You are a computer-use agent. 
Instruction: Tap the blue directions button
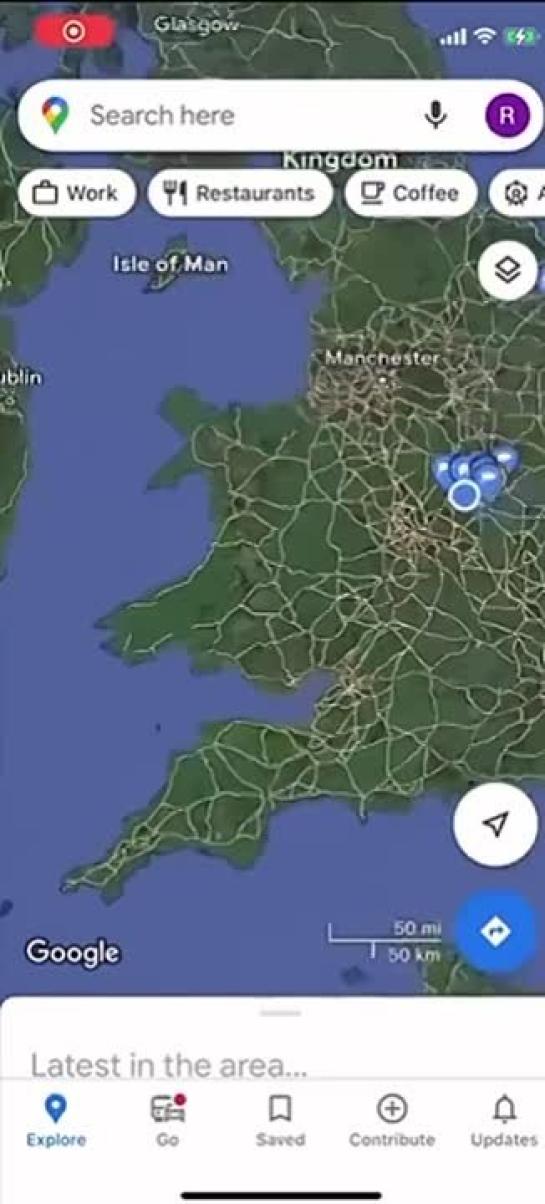(x=497, y=931)
